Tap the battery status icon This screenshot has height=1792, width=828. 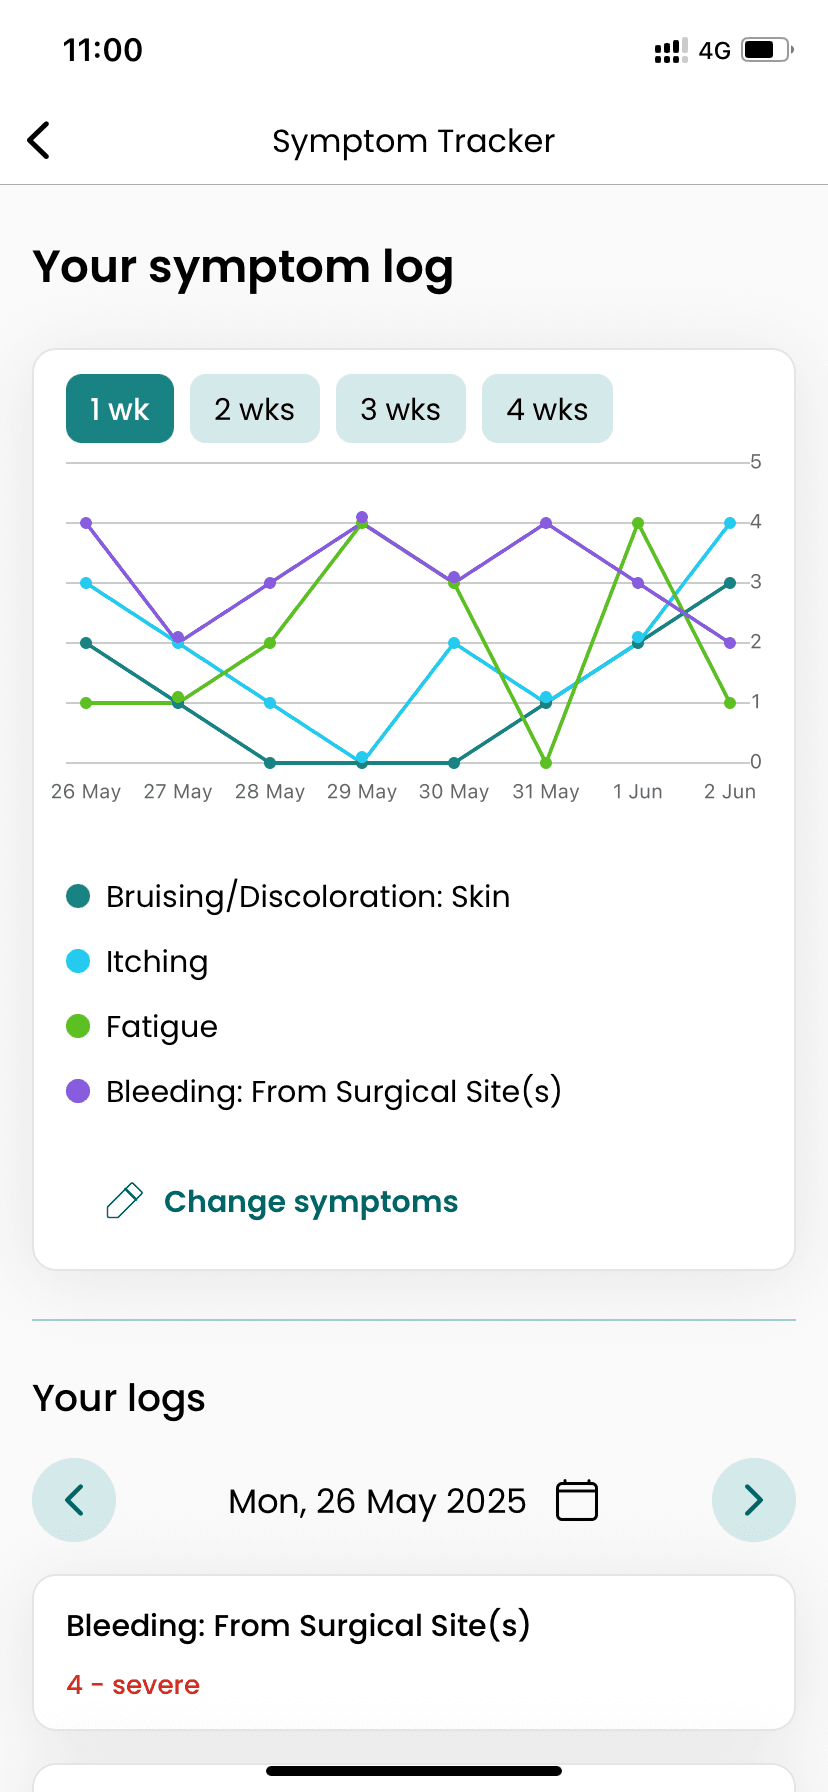tap(767, 50)
